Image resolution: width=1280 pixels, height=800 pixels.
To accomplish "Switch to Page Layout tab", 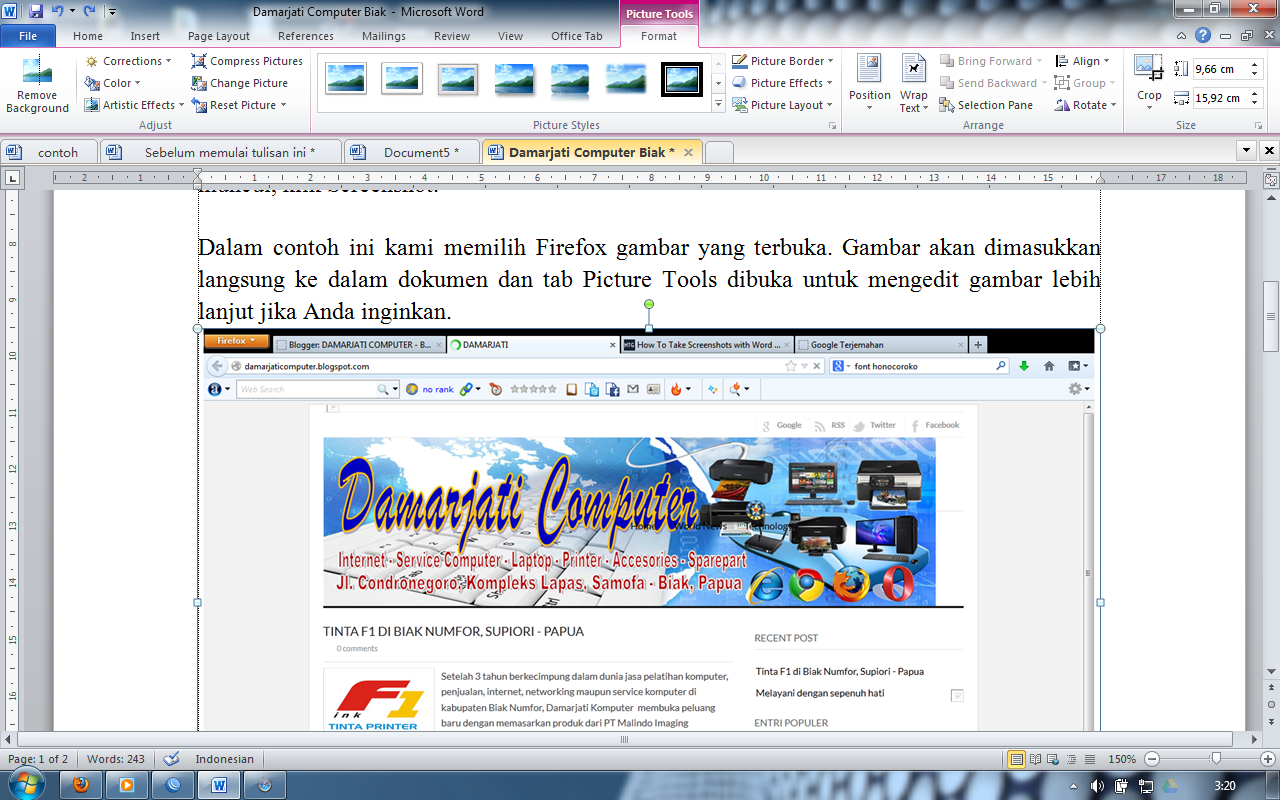I will 219,36.
